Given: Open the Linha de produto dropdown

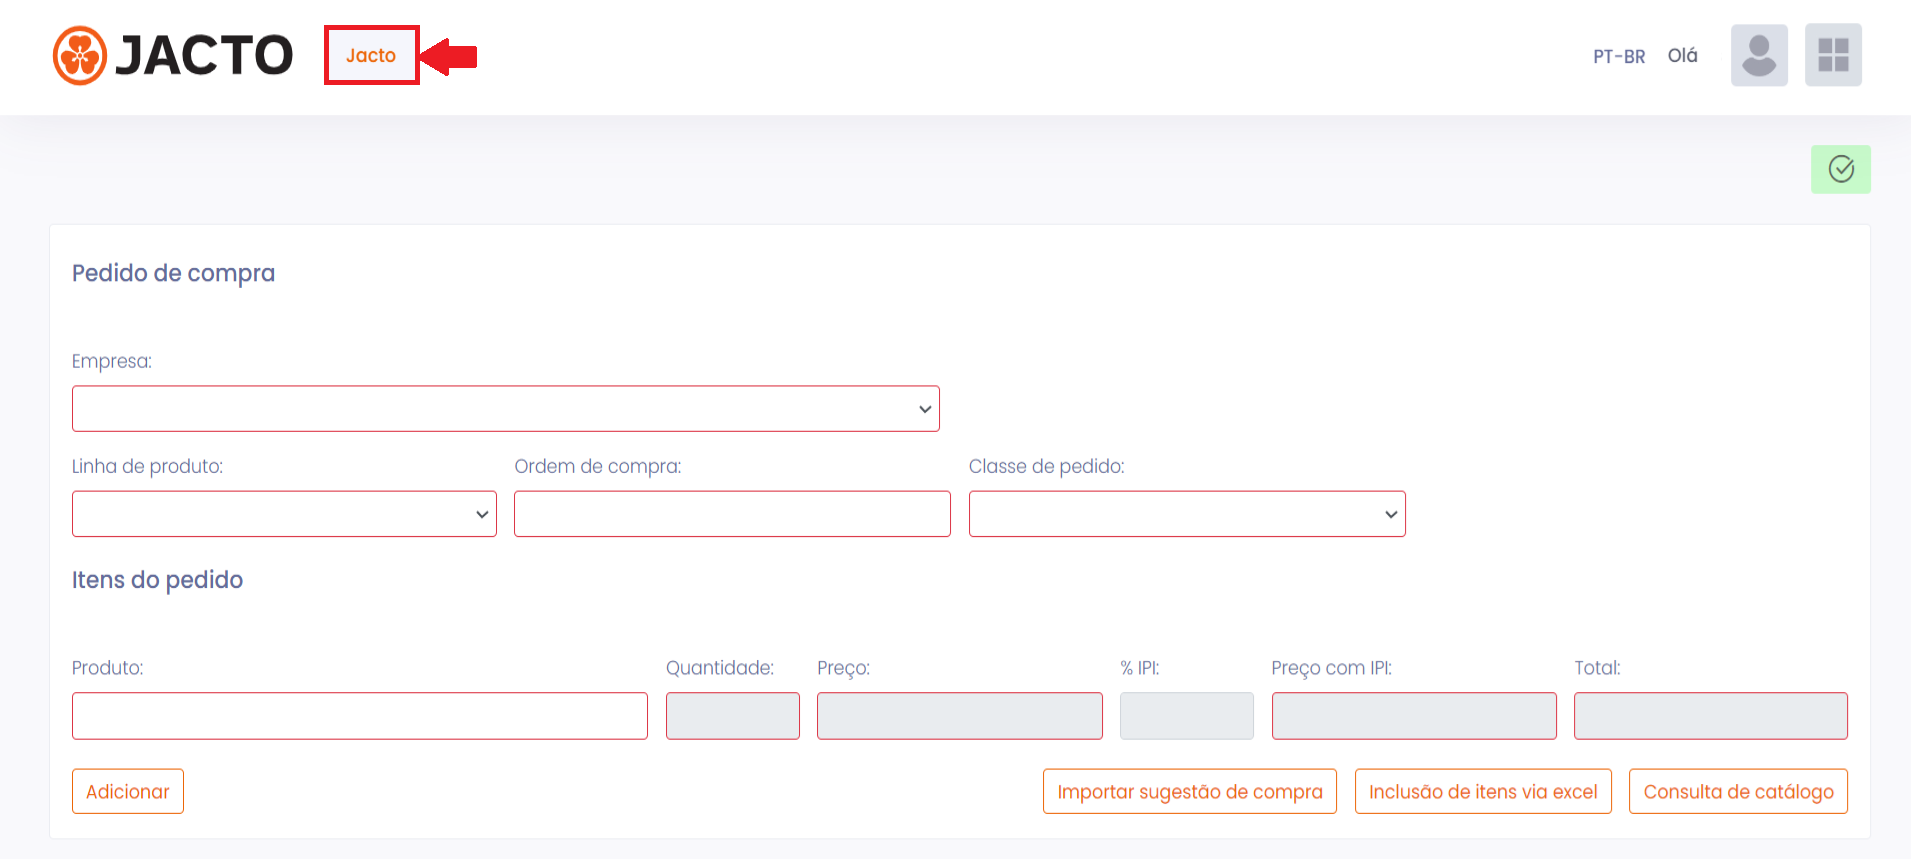Looking at the screenshot, I should pos(284,514).
